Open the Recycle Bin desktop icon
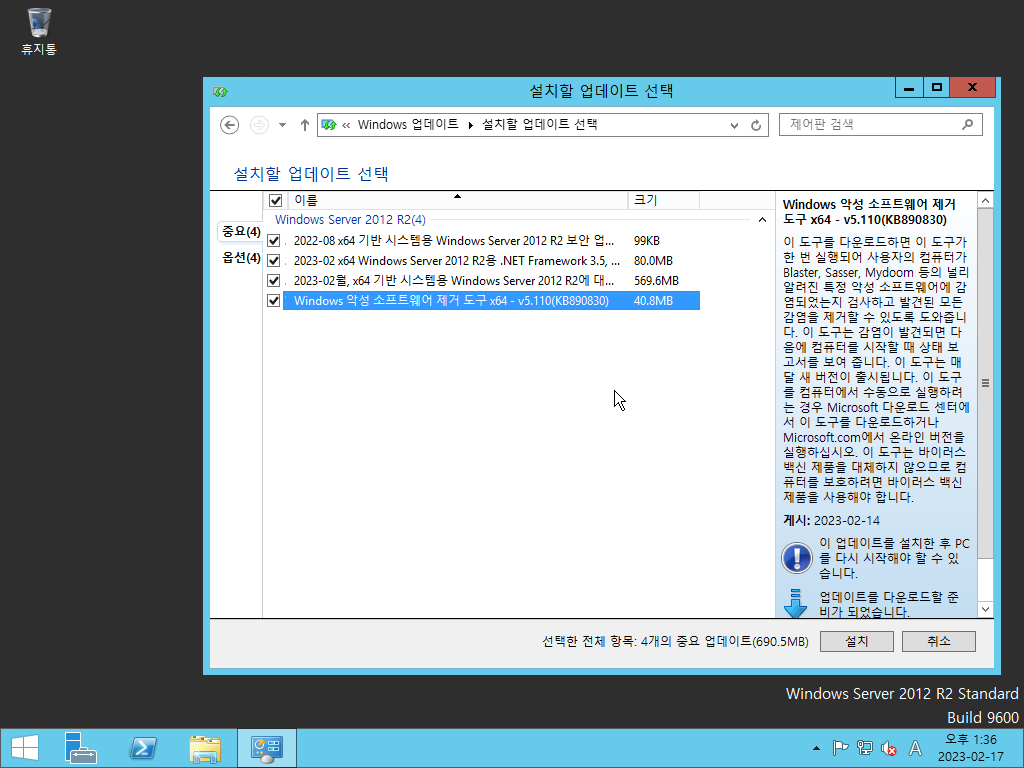The width and height of the screenshot is (1024, 768). pos(39,31)
